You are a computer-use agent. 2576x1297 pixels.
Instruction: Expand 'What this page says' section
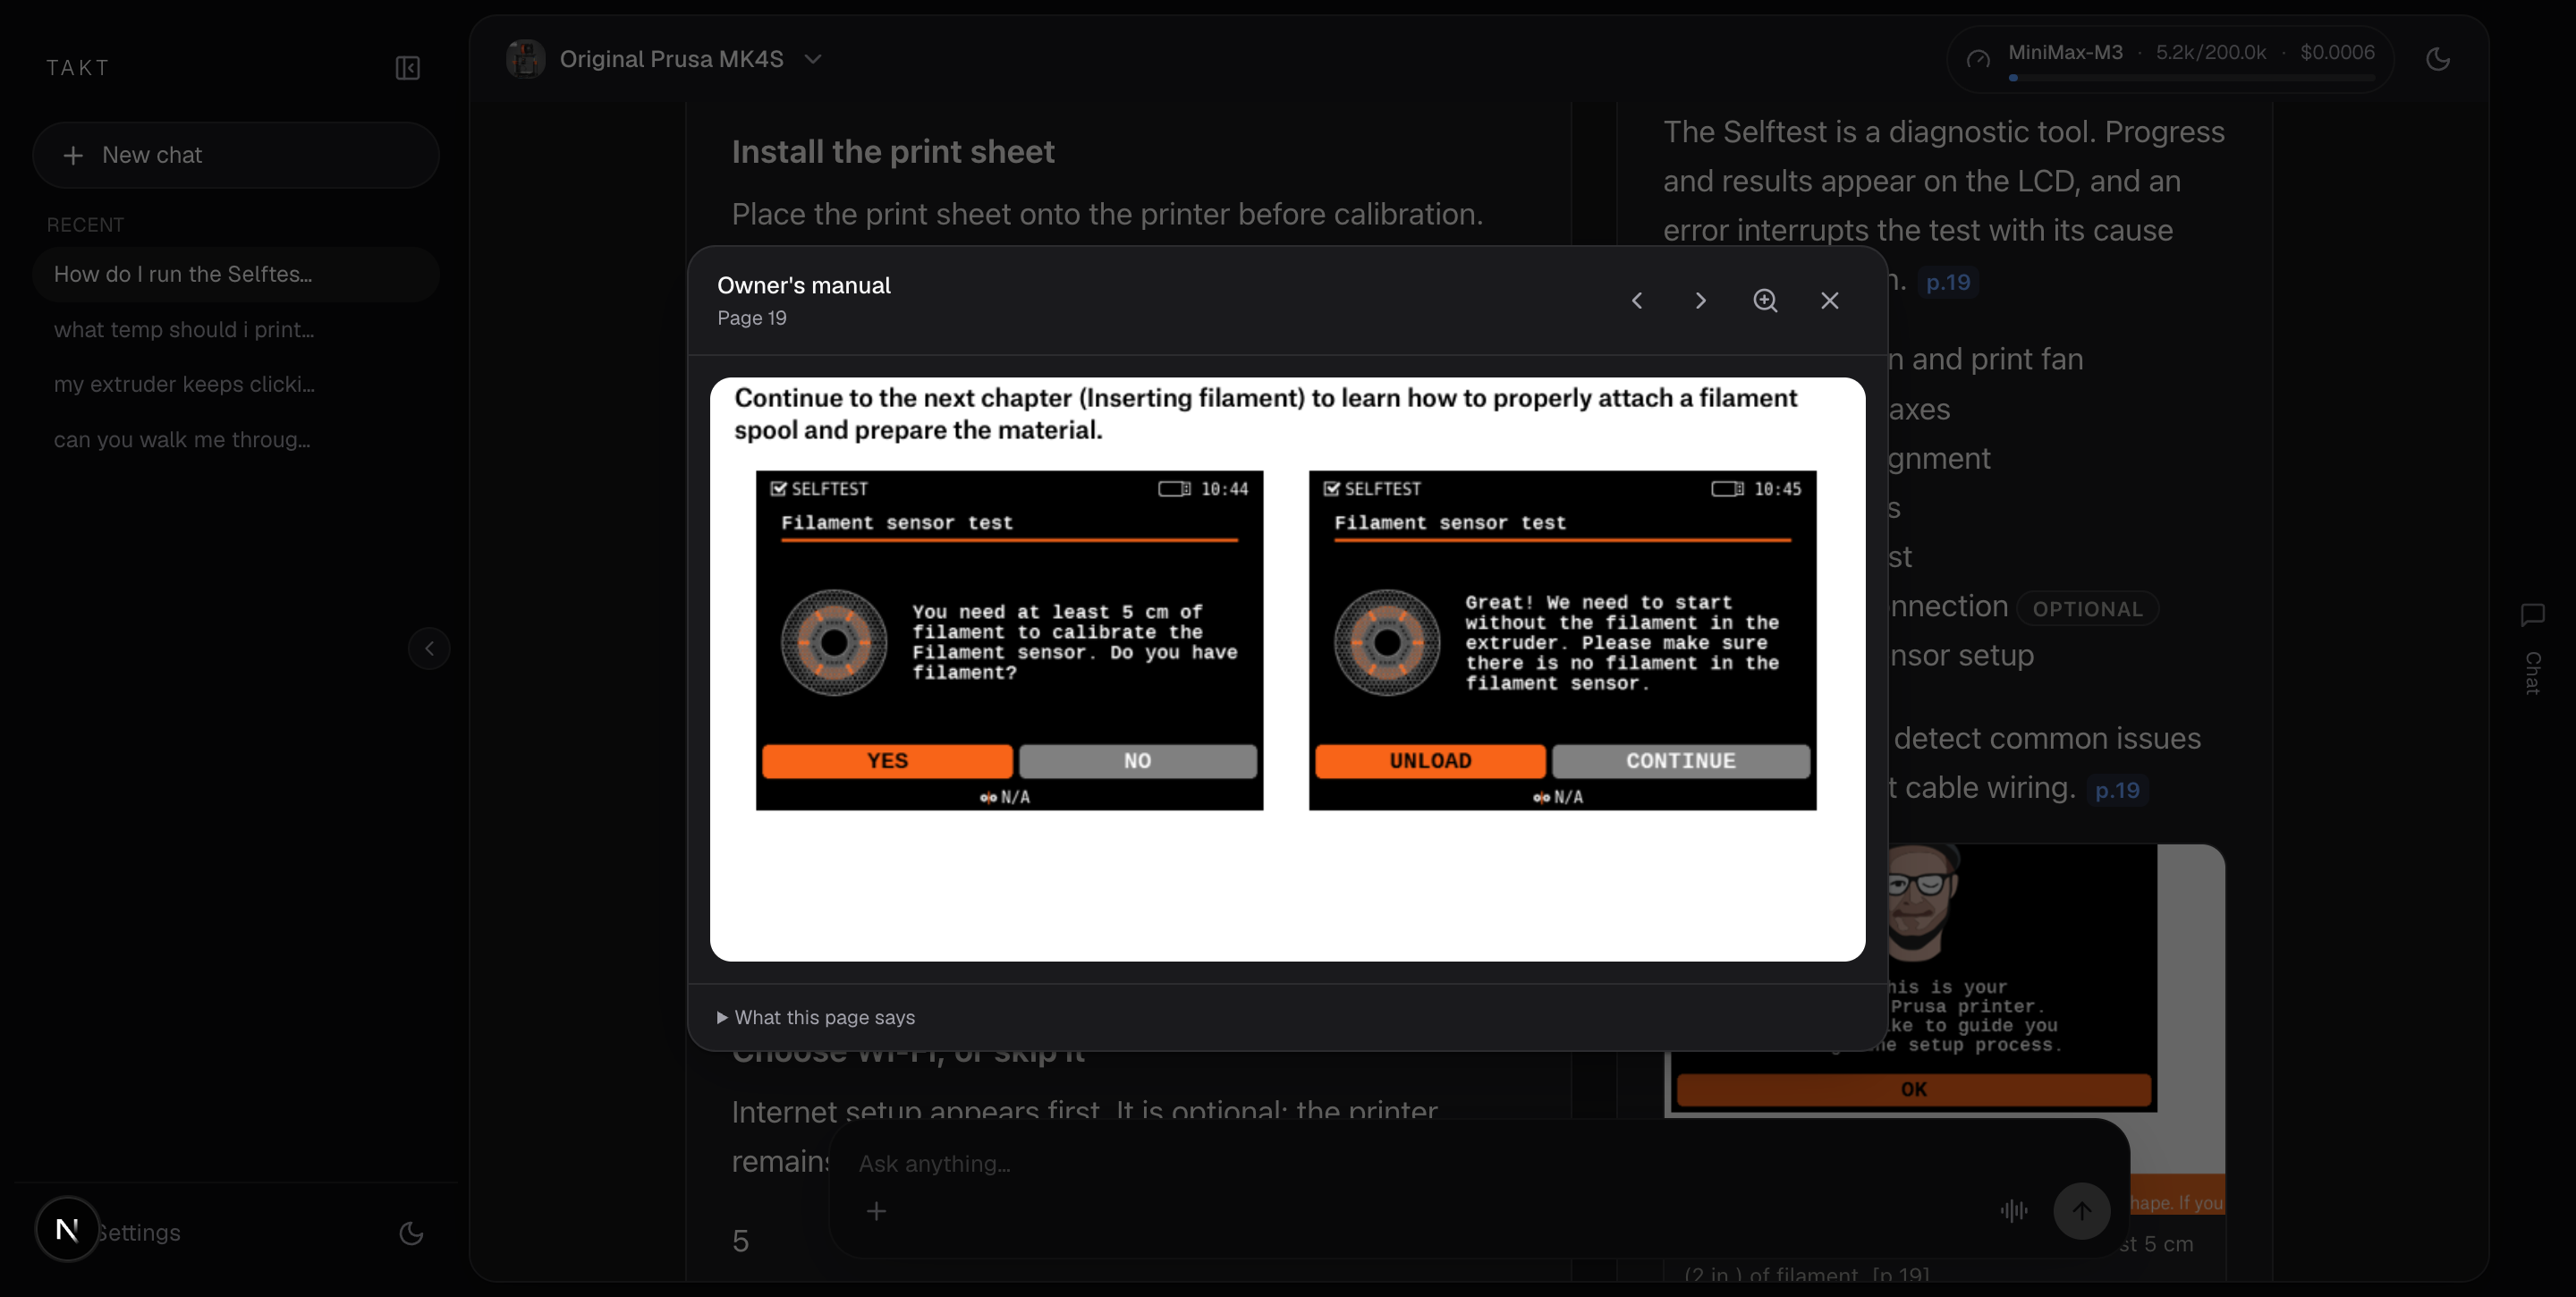coord(816,1017)
